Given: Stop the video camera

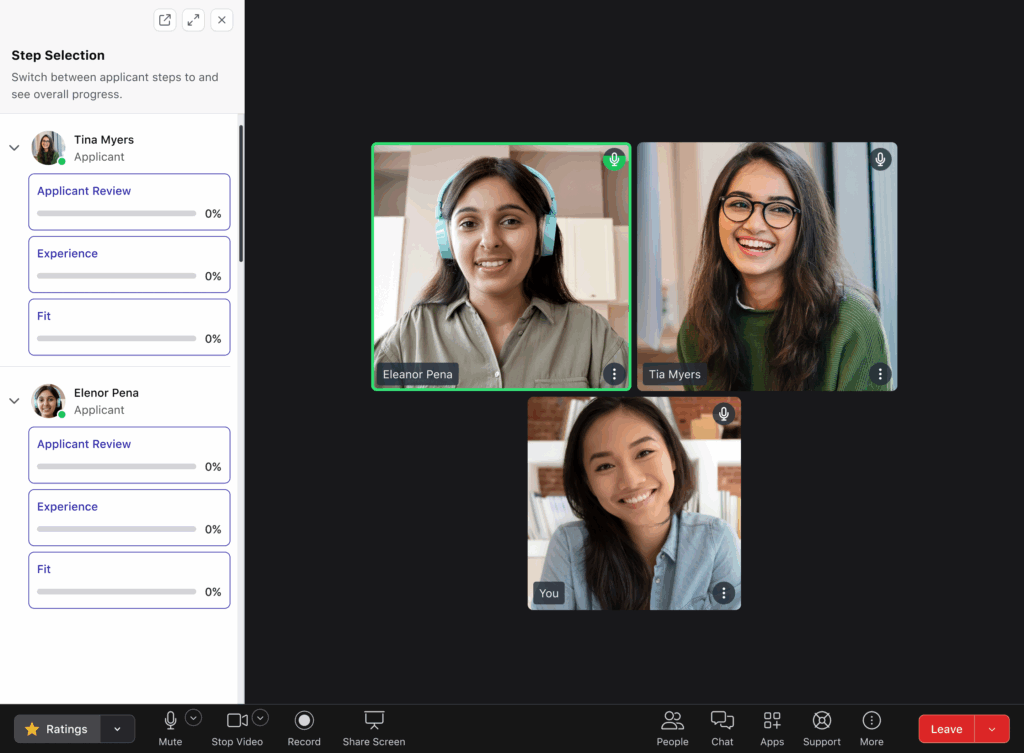Looking at the screenshot, I should pyautogui.click(x=237, y=728).
